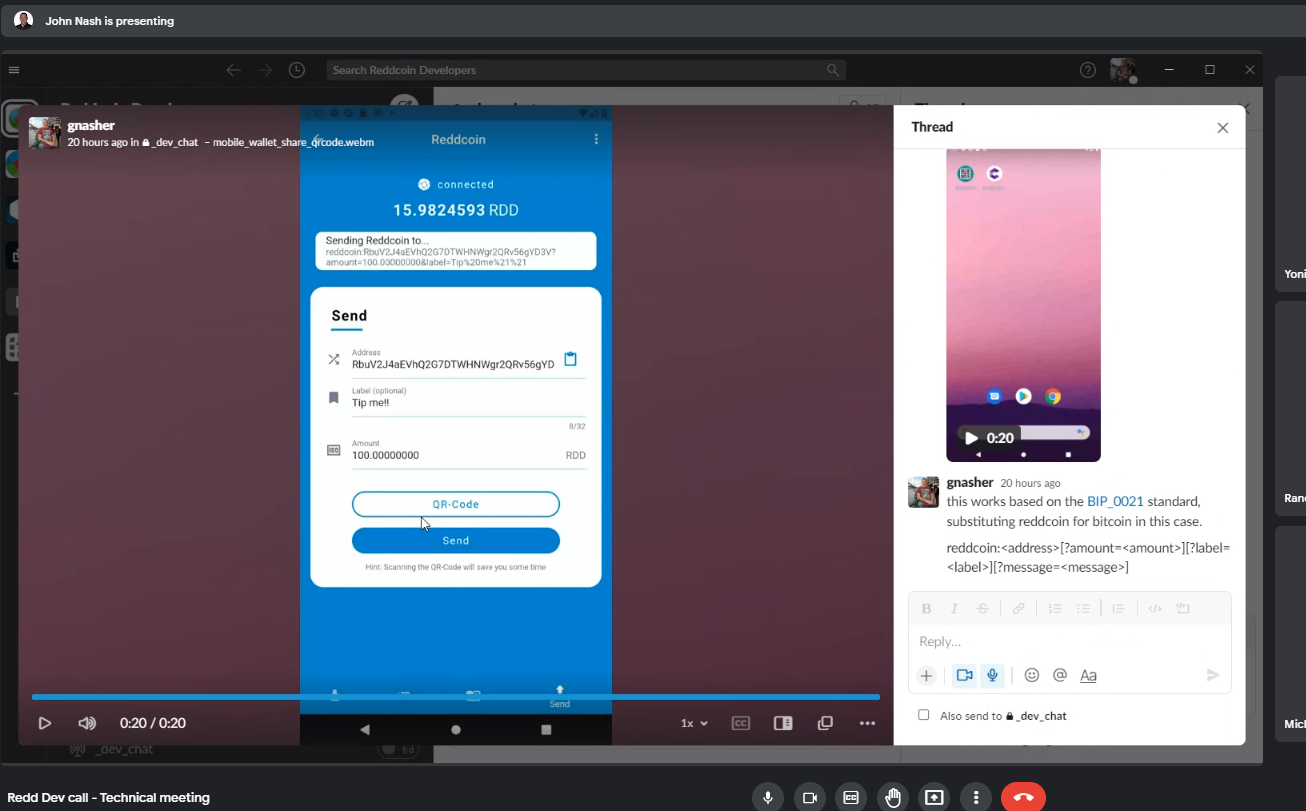
Task: Open video viewer more actions menu
Action: pos(867,723)
